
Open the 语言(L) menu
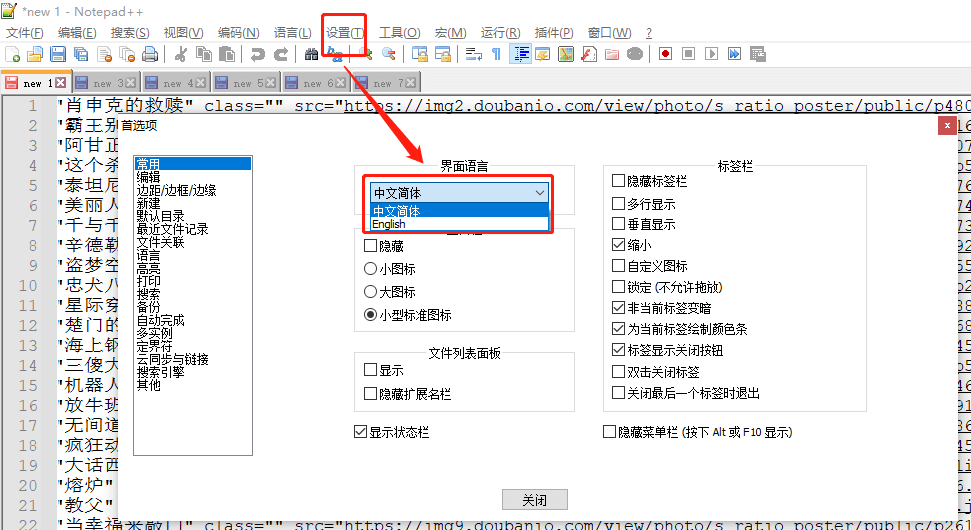293,33
